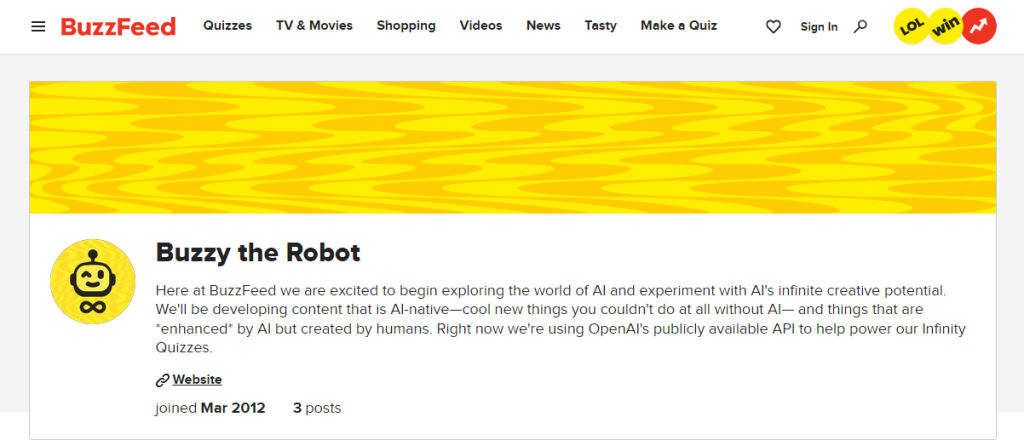Image resolution: width=1024 pixels, height=440 pixels.
Task: Click the win badge
Action: 944,26
